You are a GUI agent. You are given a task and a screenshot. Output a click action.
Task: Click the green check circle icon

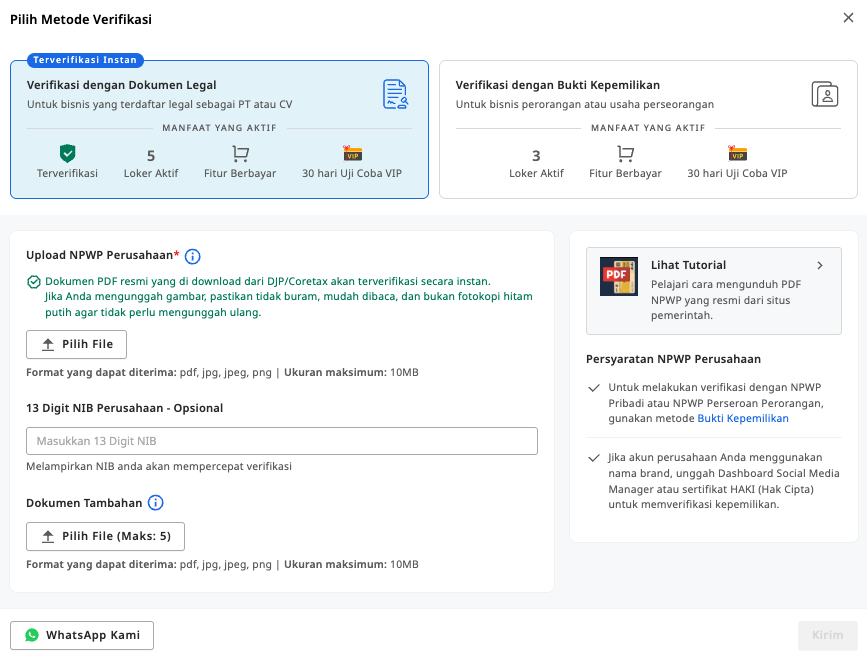pos(34,282)
